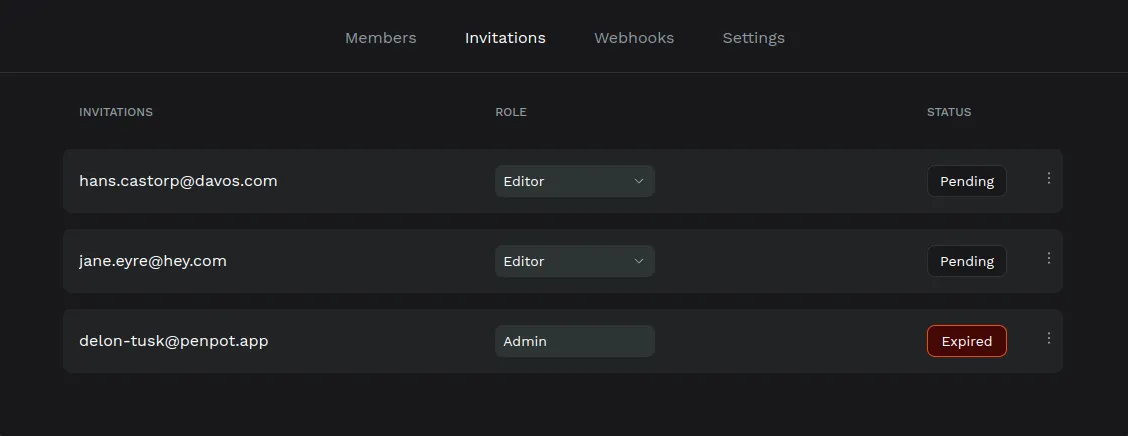Click chevron arrow in jane.eyre role selector
The height and width of the screenshot is (436, 1128).
(x=639, y=261)
